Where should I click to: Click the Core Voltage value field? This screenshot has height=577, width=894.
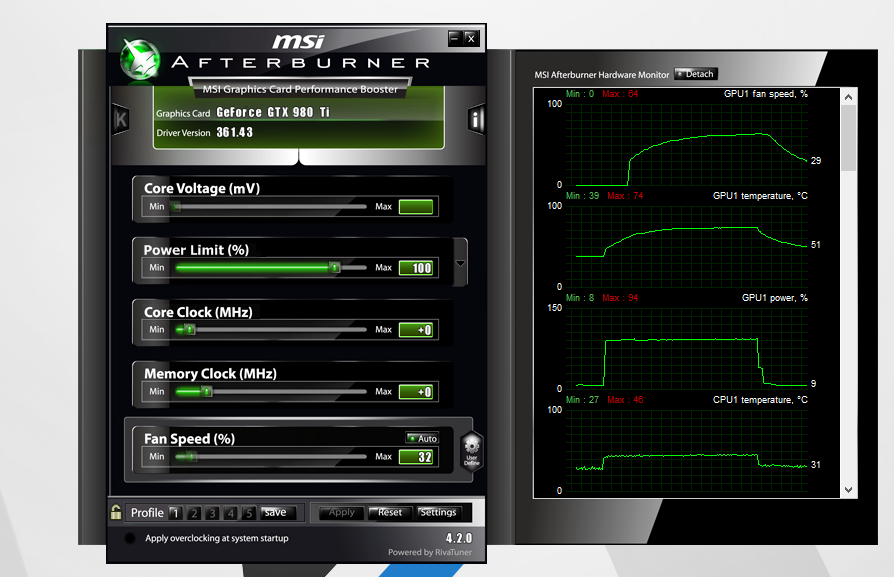pyautogui.click(x=416, y=206)
